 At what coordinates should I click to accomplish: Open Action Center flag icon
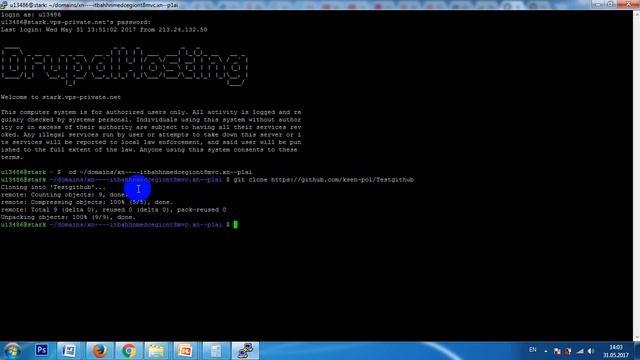click(x=557, y=351)
